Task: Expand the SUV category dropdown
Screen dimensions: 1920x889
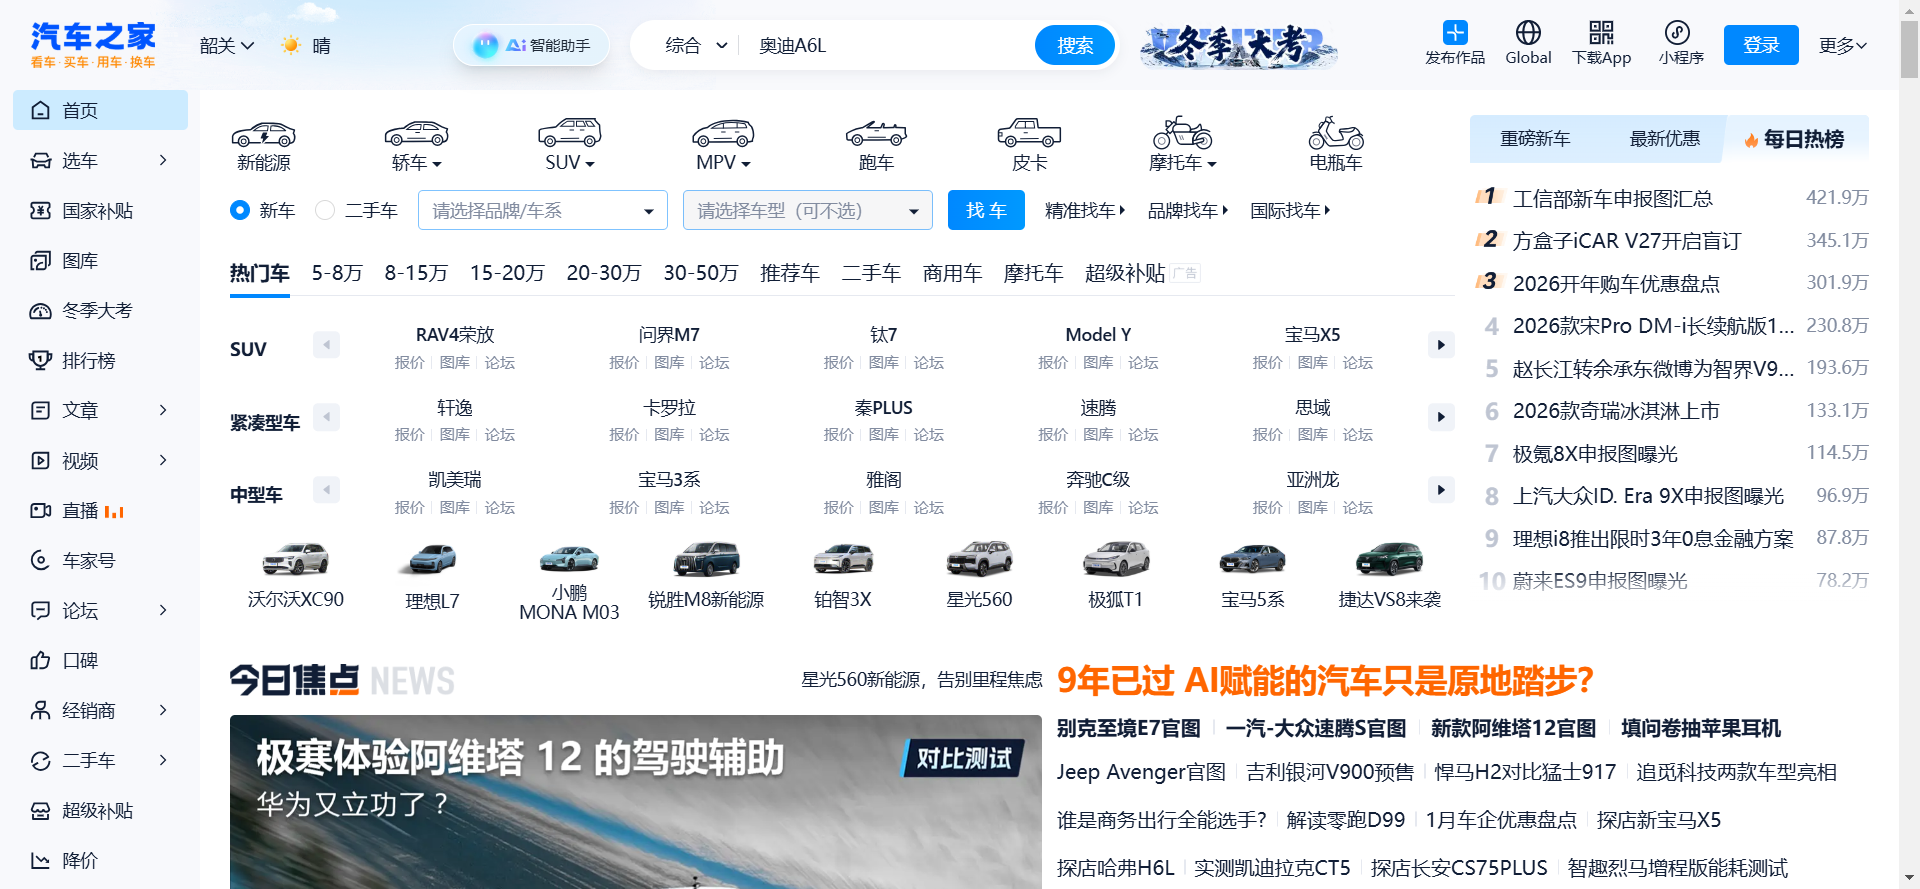Action: (570, 162)
